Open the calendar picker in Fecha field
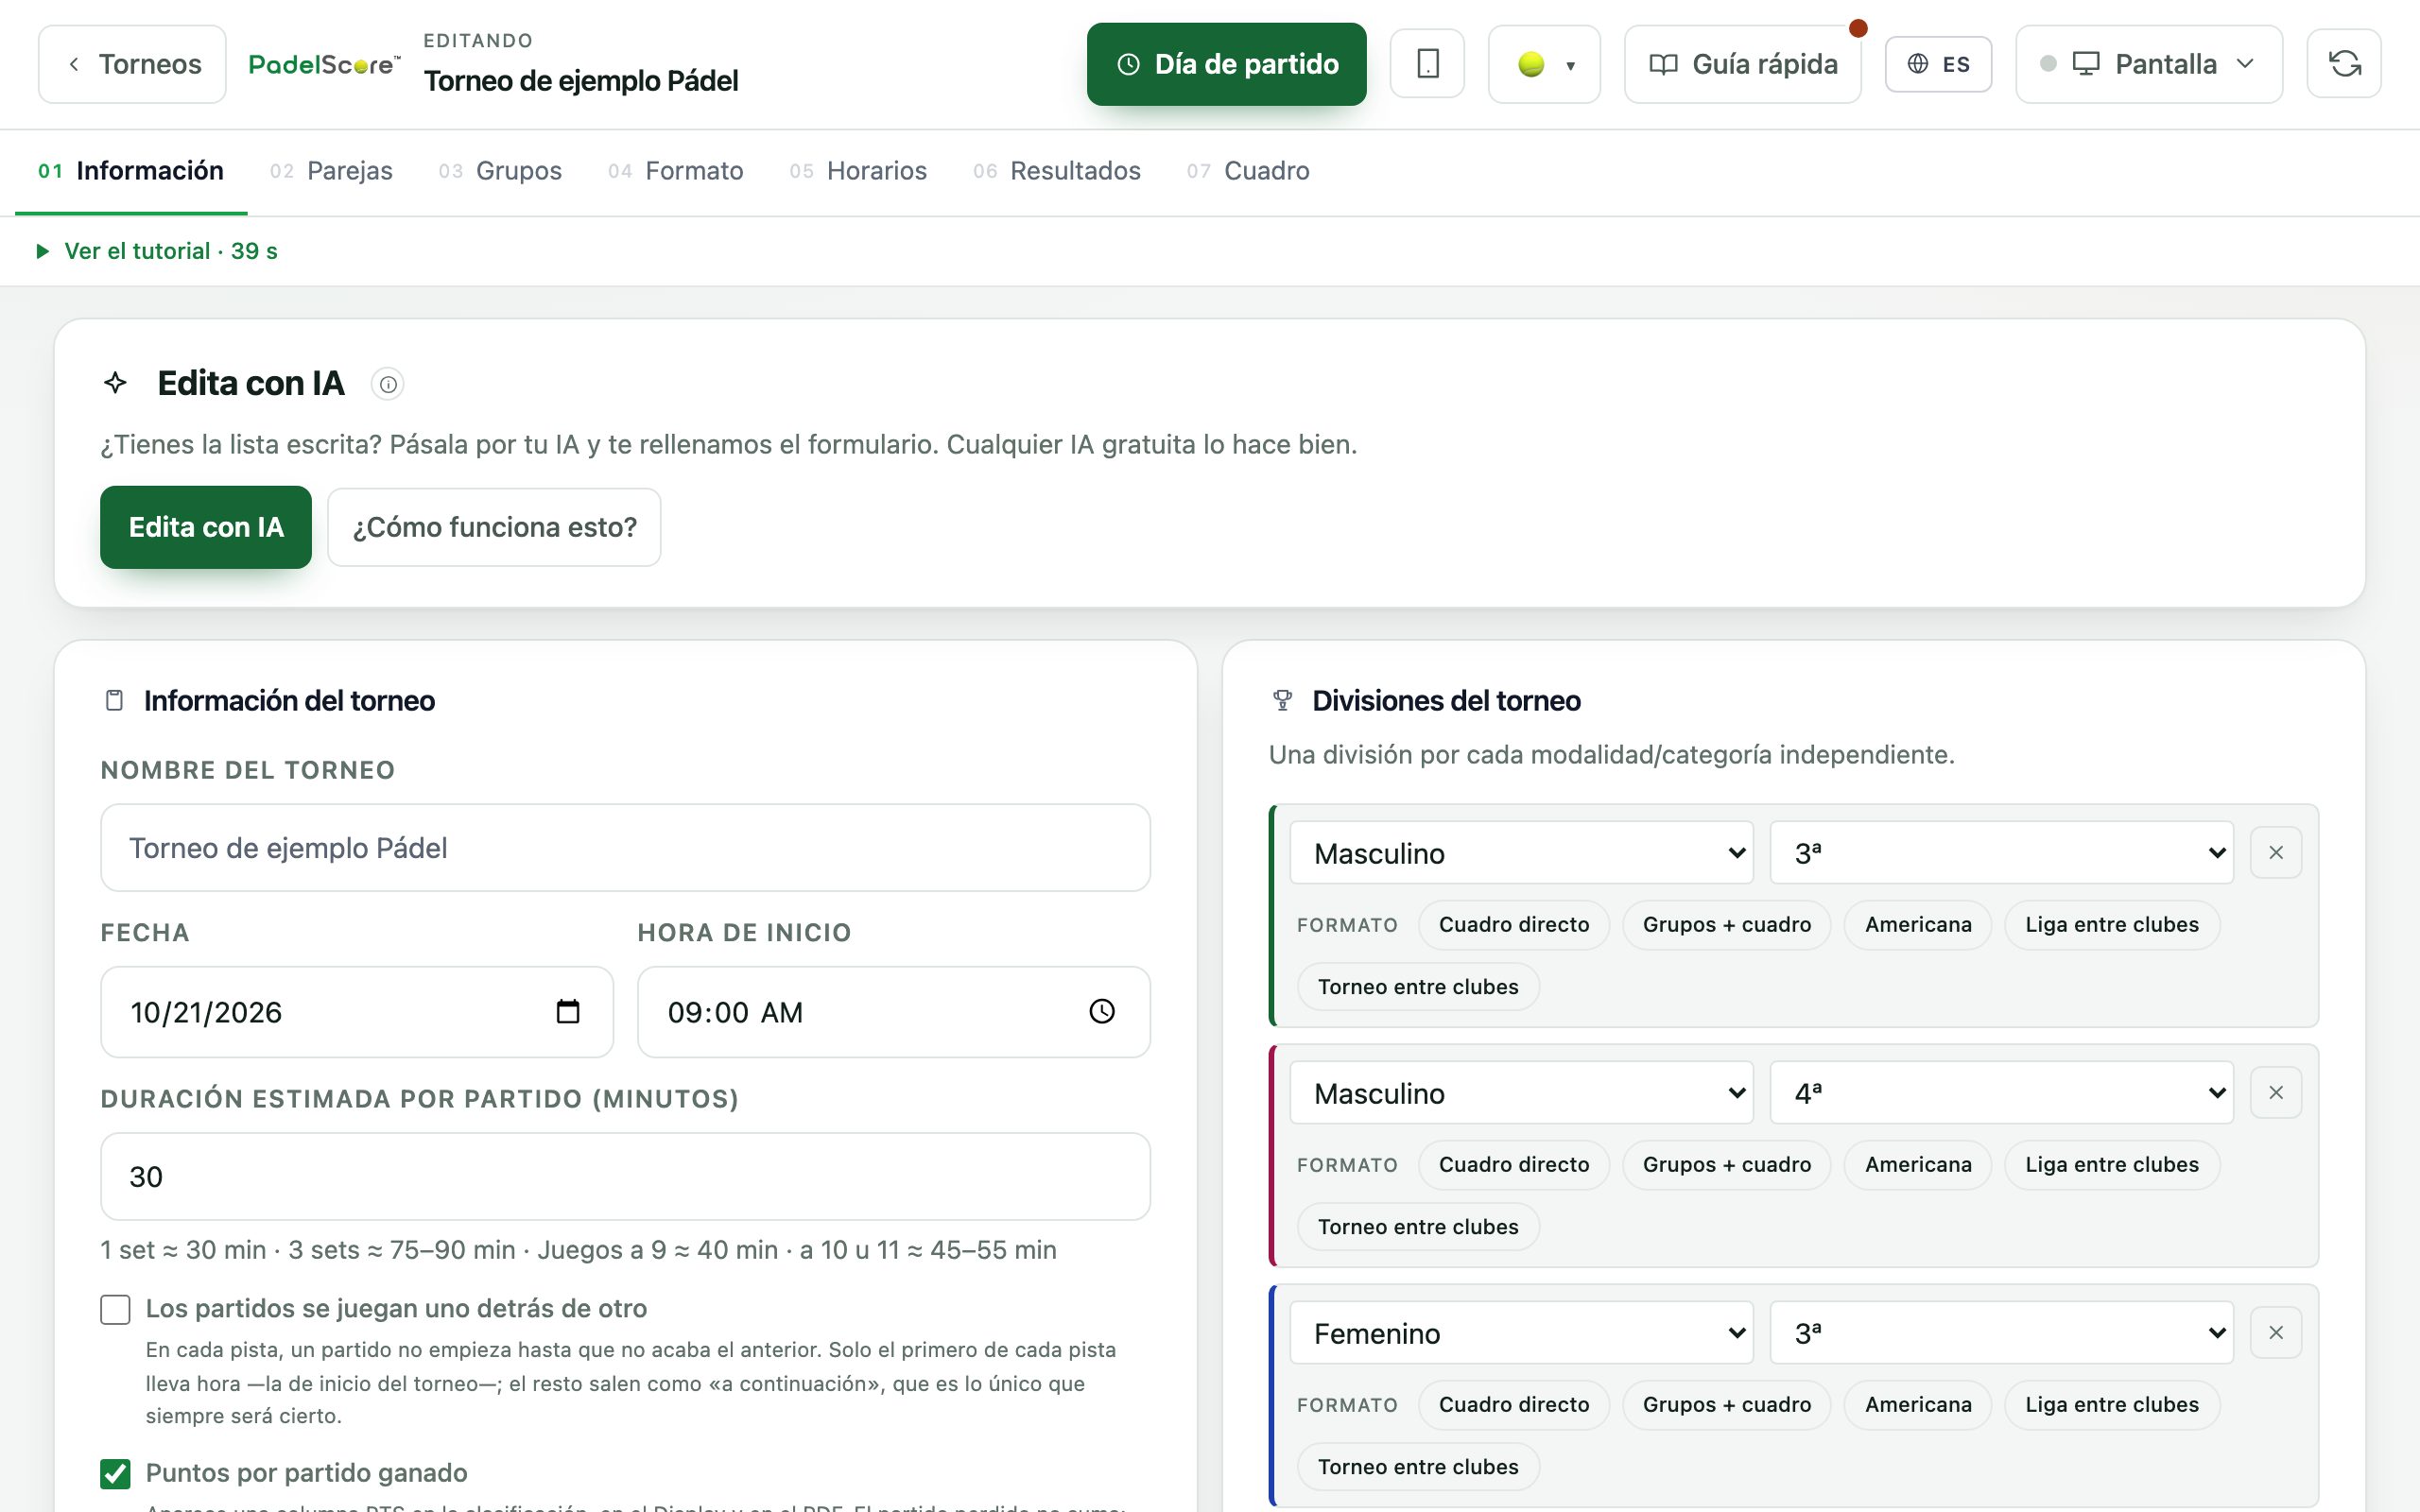 [568, 1012]
